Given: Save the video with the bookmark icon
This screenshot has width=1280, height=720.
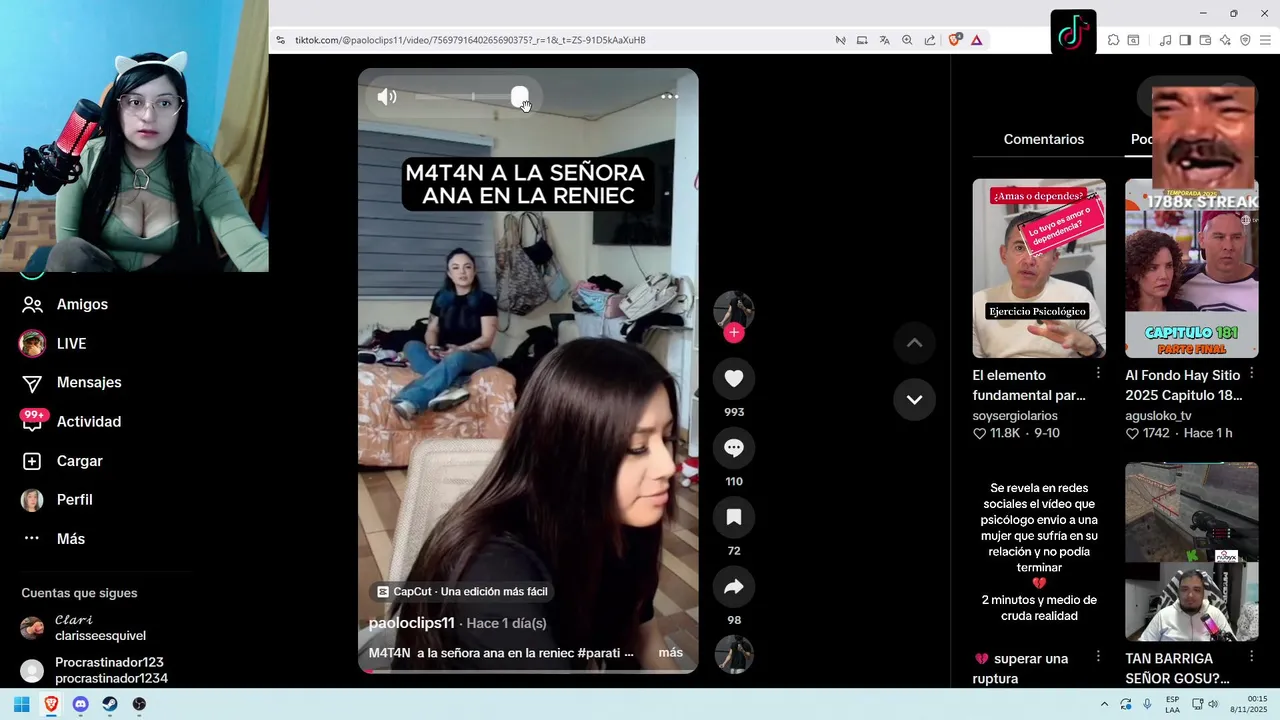Looking at the screenshot, I should (x=734, y=517).
